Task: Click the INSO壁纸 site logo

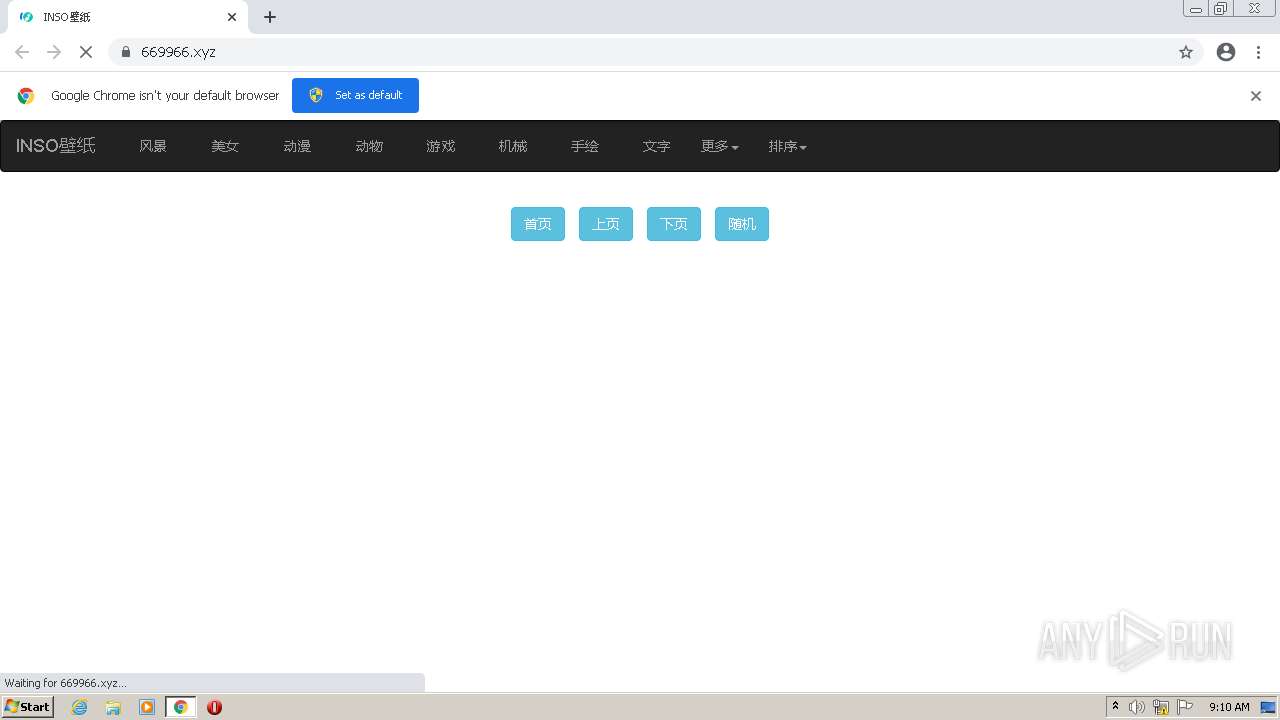Action: coord(56,146)
